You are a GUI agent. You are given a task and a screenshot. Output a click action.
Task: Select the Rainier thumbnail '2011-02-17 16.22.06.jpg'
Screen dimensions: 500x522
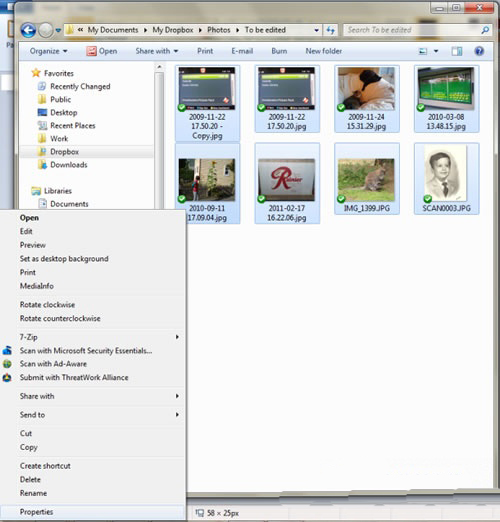[x=287, y=183]
